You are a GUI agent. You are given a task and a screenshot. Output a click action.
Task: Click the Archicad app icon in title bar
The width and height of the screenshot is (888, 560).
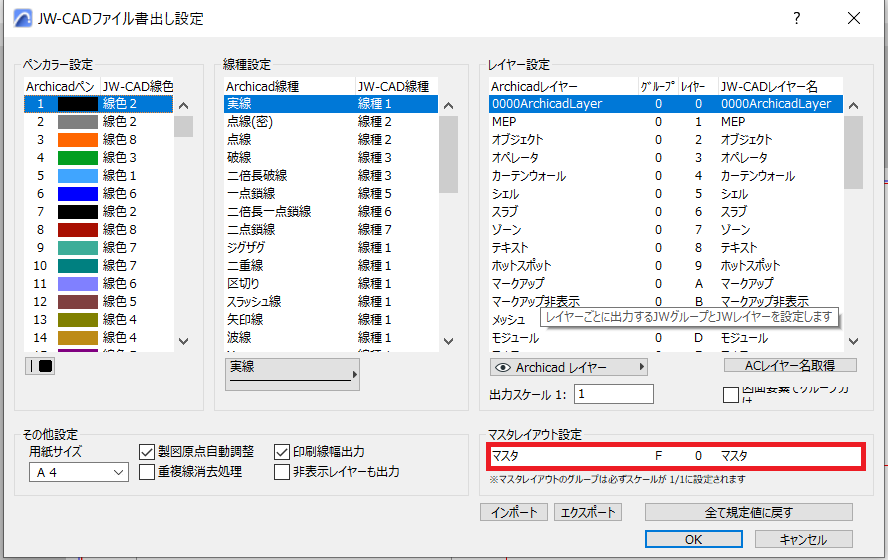pos(23,18)
